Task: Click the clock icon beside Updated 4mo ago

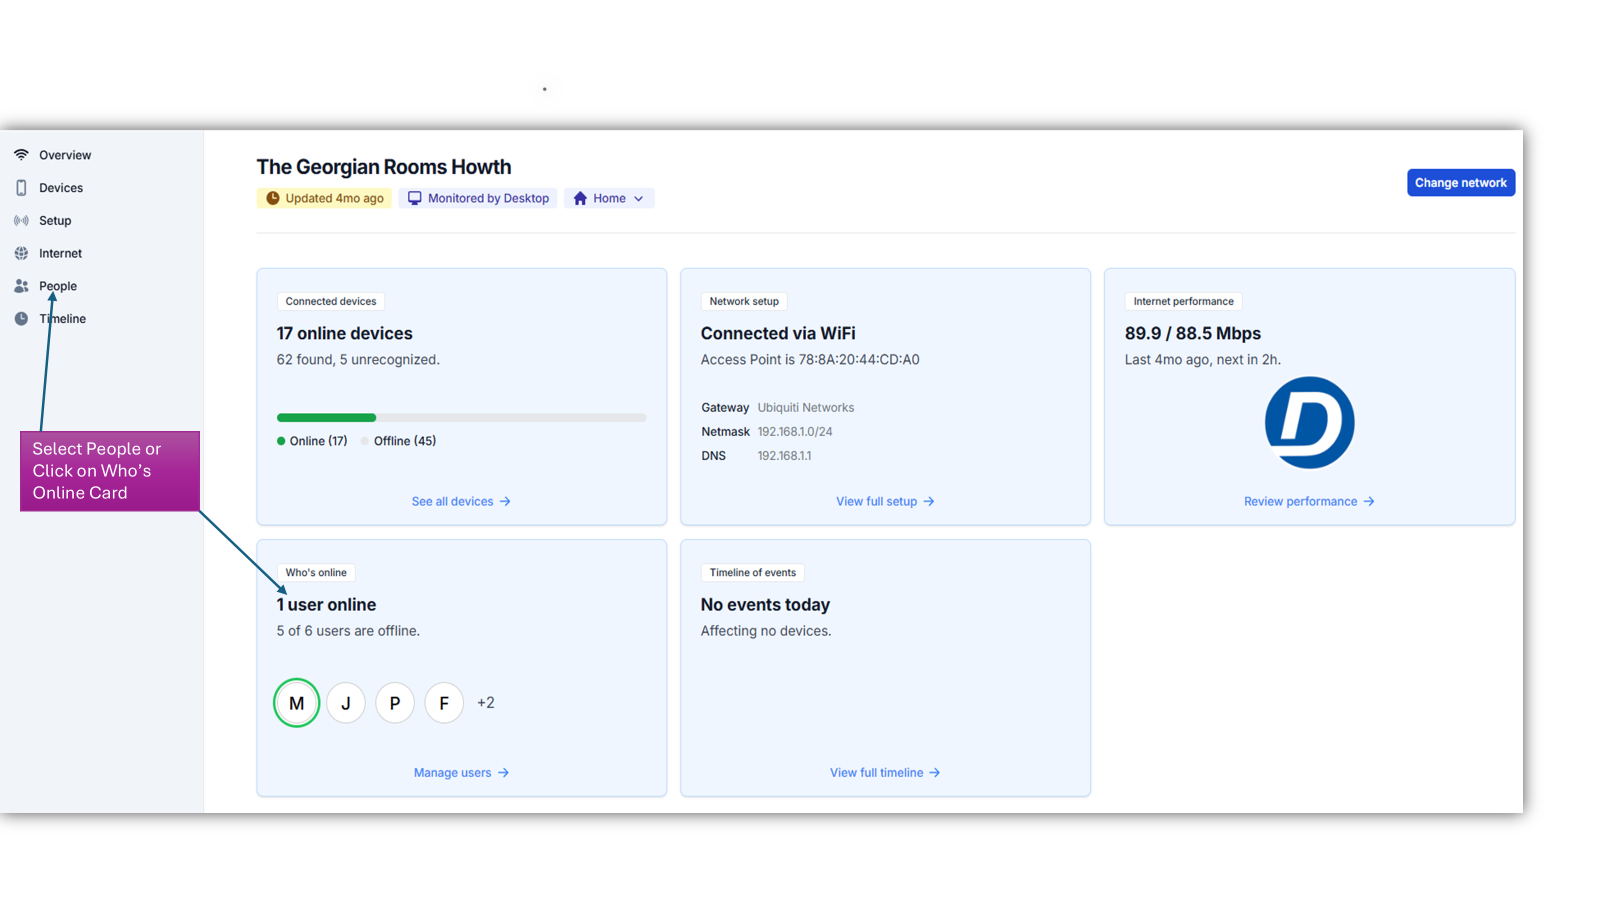Action: click(272, 198)
